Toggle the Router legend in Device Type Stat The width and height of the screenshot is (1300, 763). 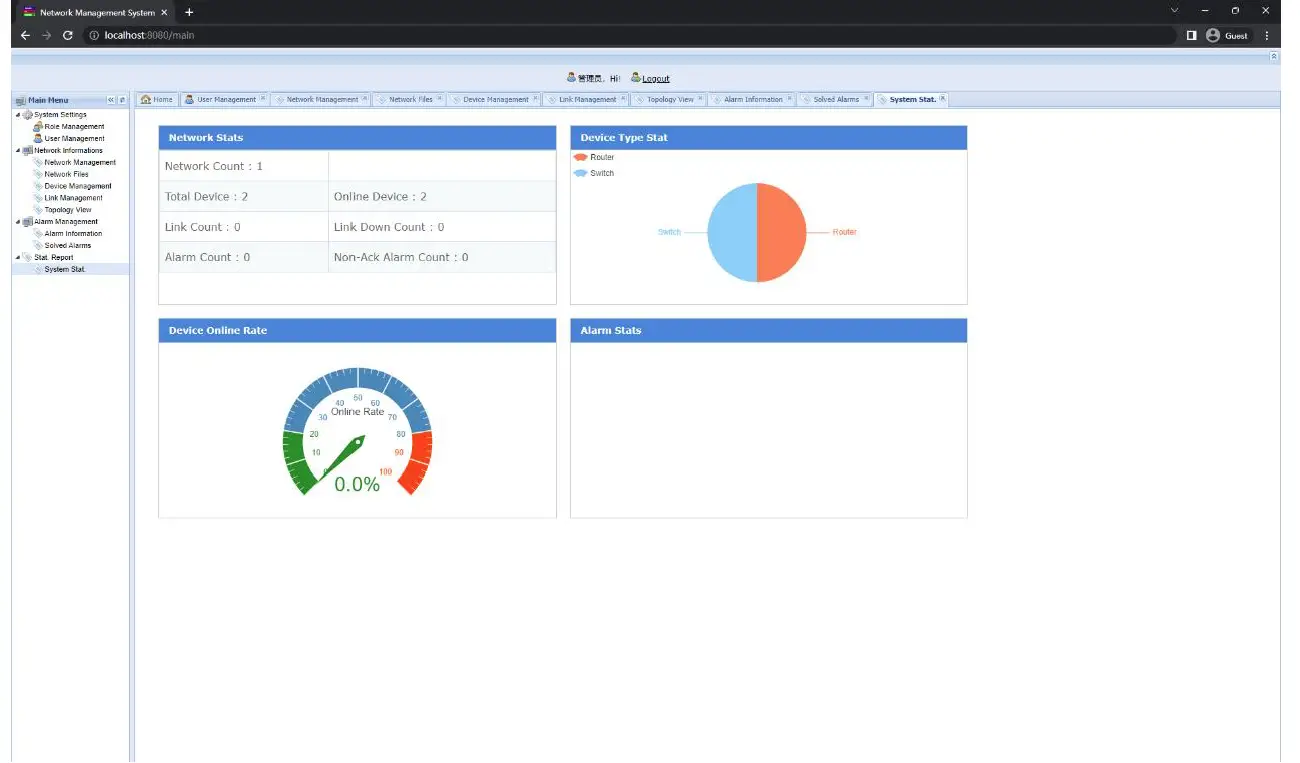597,157
